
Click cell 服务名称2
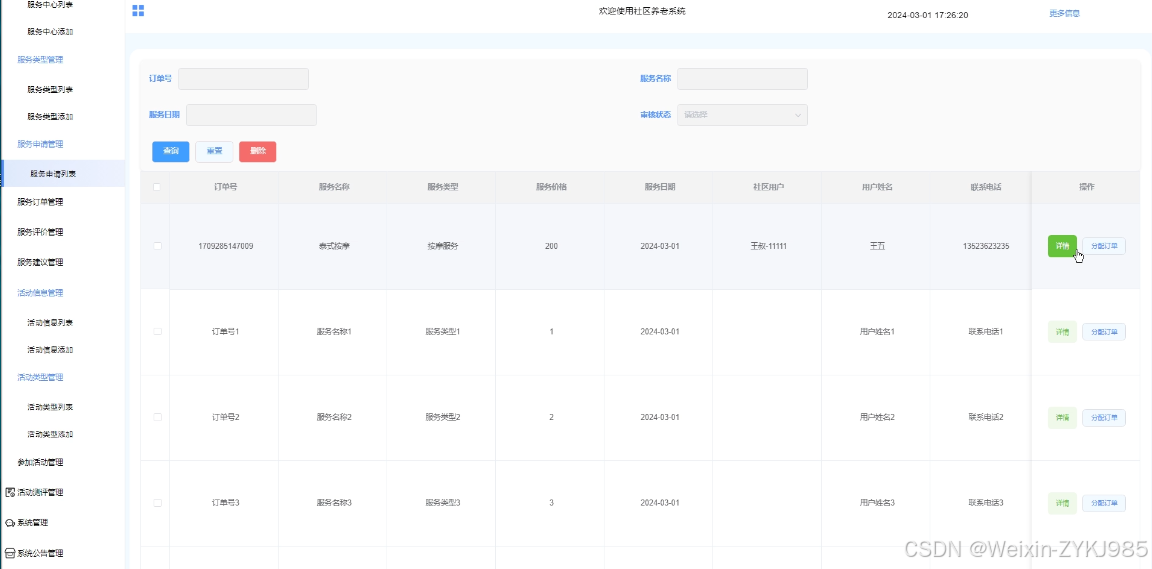(334, 417)
